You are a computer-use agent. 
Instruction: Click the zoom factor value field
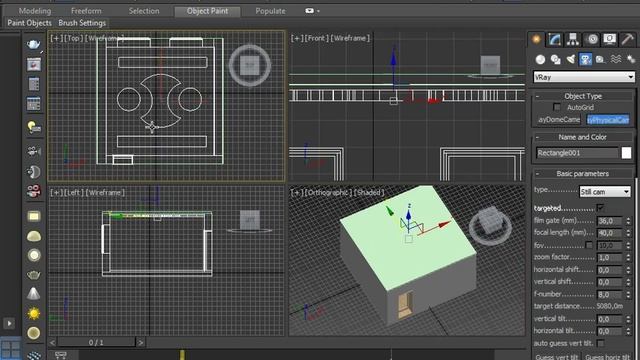click(x=610, y=258)
